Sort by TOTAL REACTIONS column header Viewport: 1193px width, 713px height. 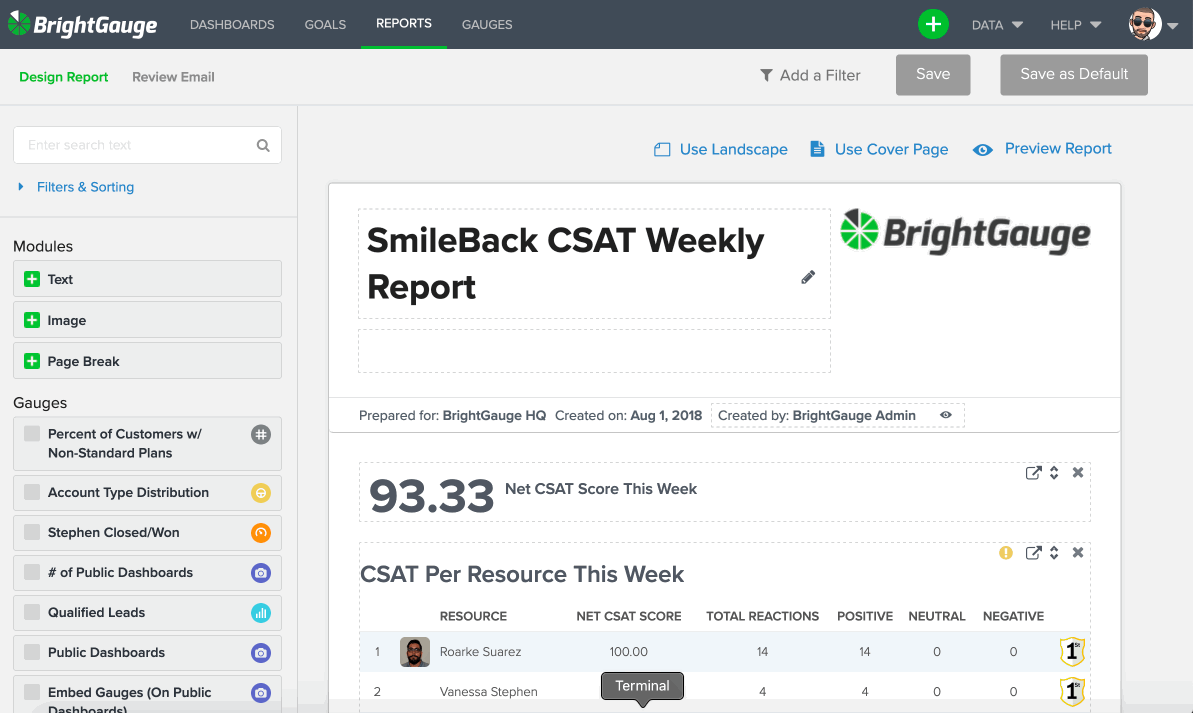click(762, 616)
